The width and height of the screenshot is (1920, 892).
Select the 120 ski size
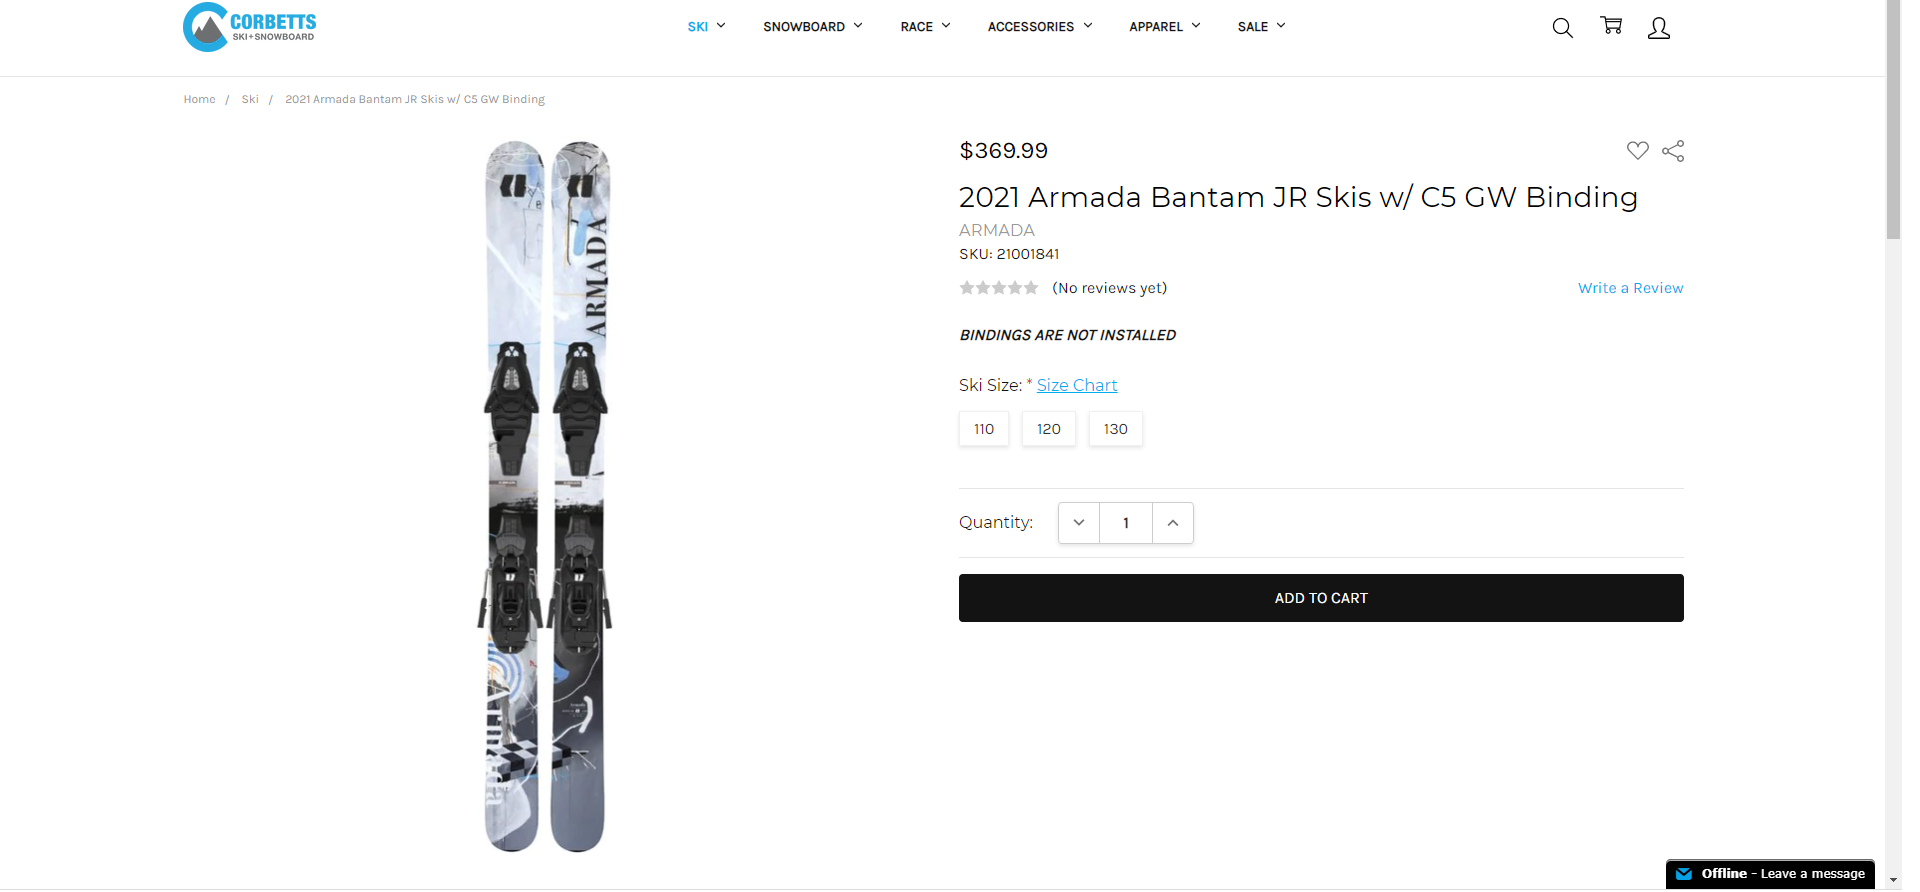(1048, 428)
